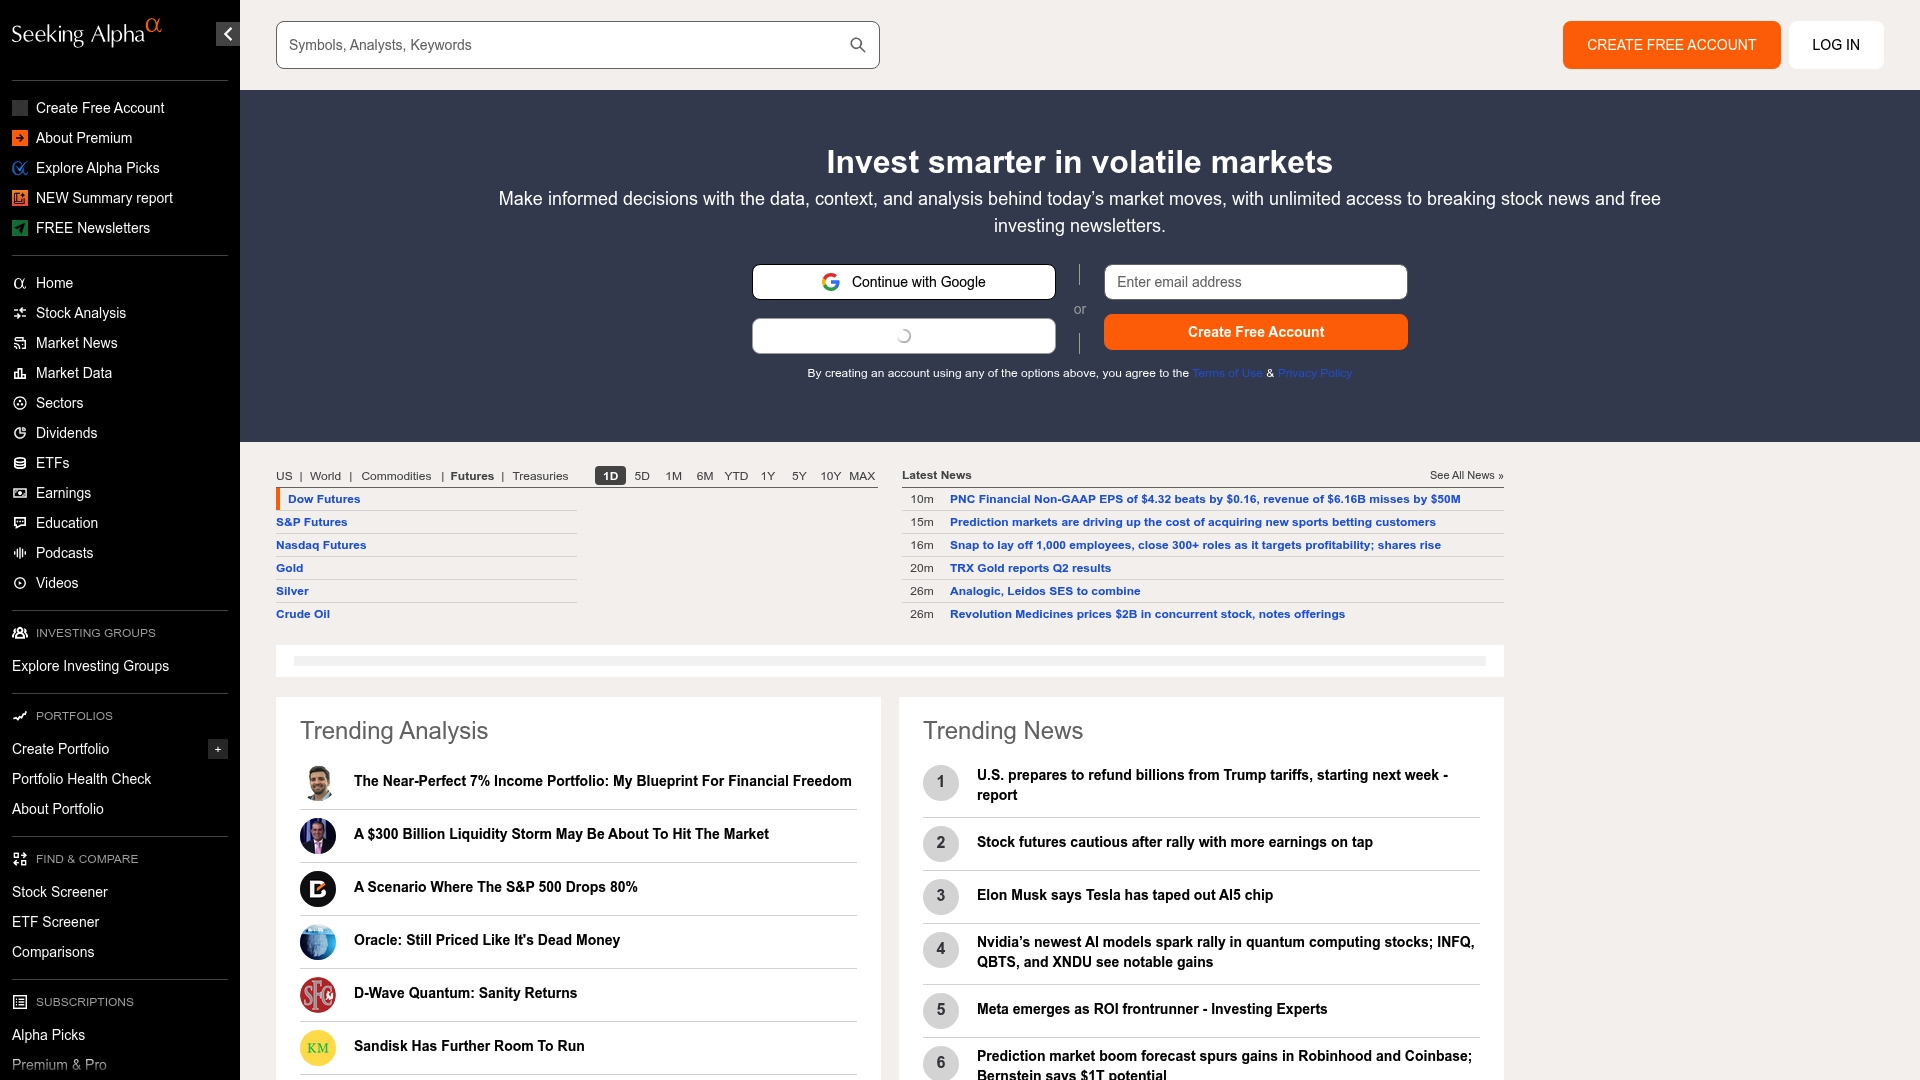
Task: Switch to the Commodities market tab
Action: click(396, 476)
